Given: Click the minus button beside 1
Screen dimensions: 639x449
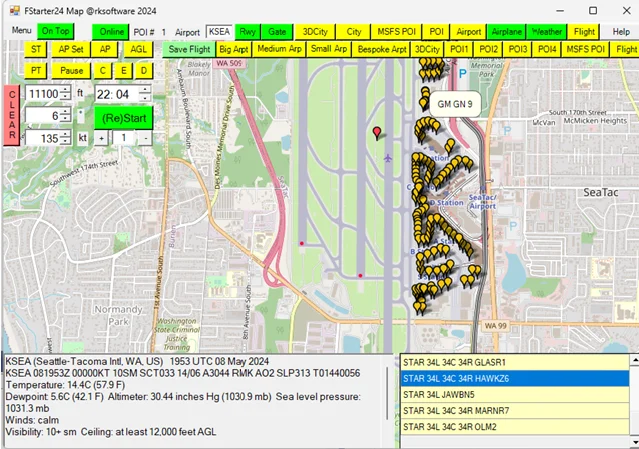Looking at the screenshot, I should point(145,138).
